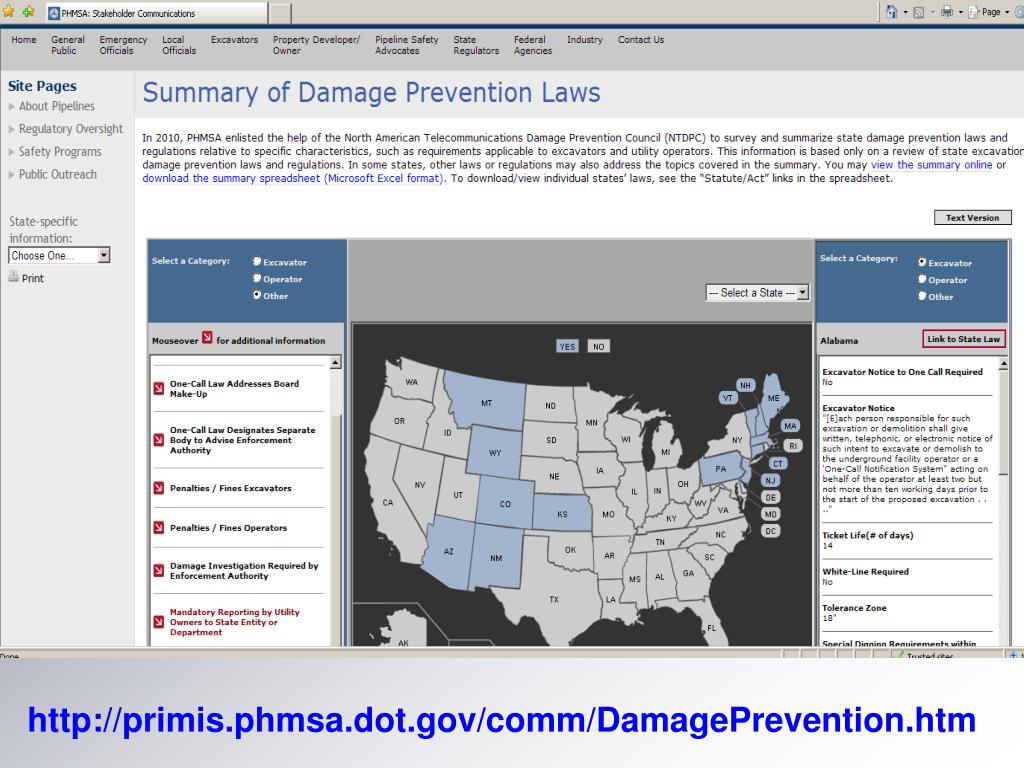Select Excavator radio in left category panel
Image resolution: width=1024 pixels, height=768 pixels.
257,261
